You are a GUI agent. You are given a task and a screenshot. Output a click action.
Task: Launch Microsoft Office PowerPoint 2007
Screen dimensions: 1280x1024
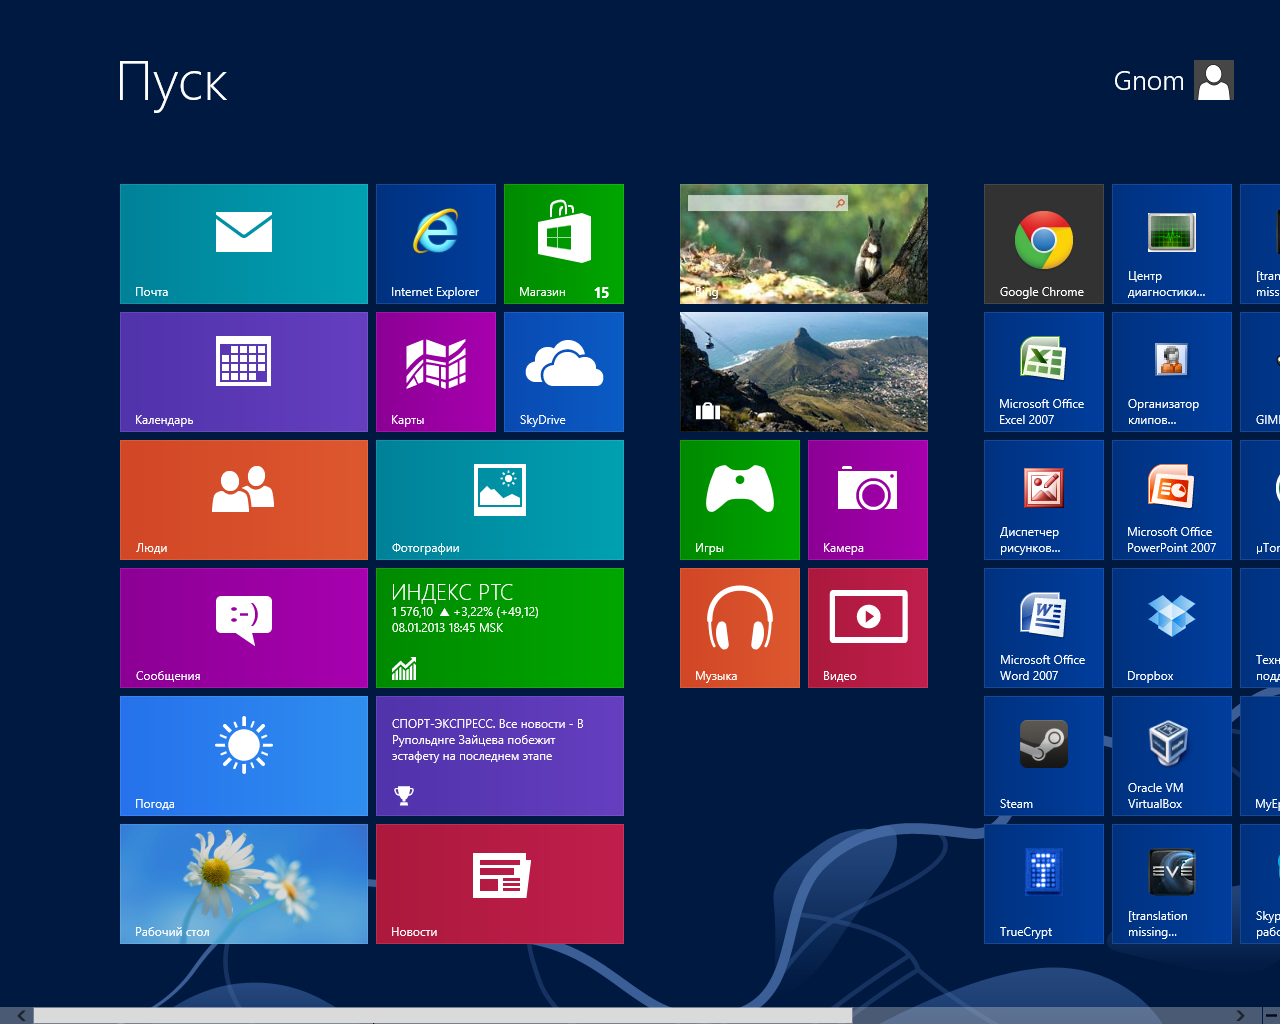point(1172,500)
